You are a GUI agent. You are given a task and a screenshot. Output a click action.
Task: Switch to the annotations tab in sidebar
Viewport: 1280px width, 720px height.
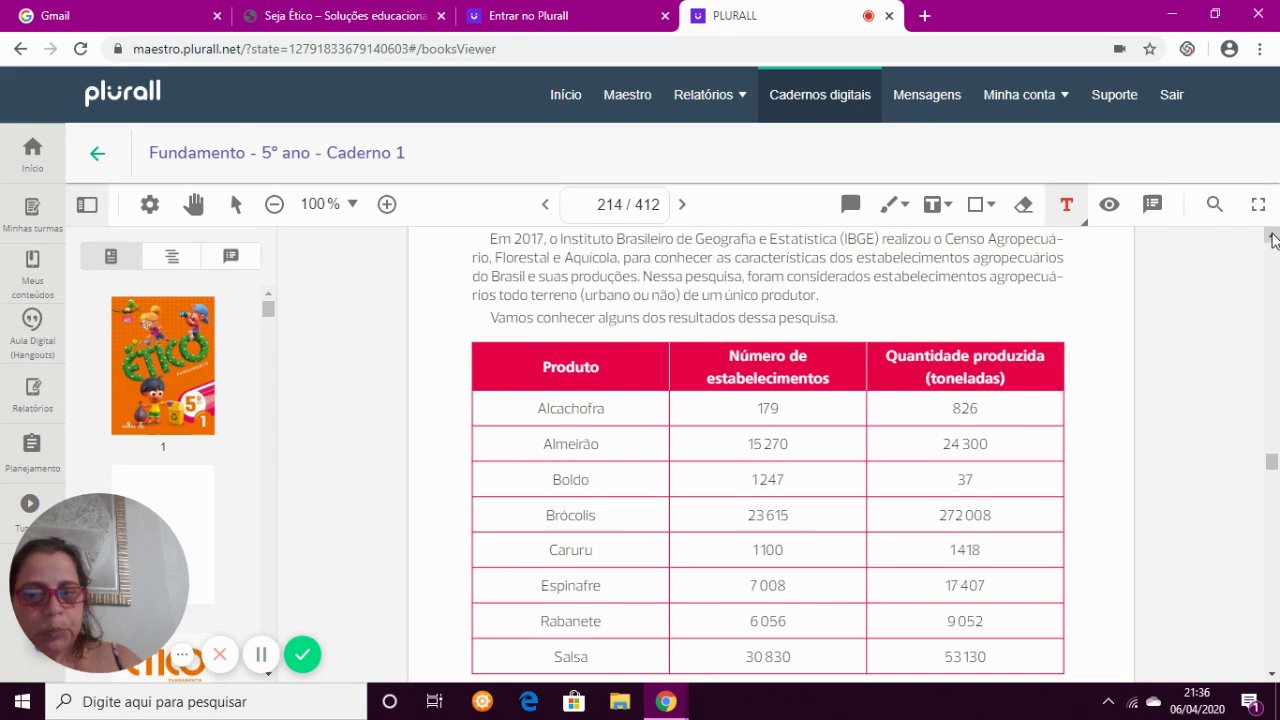pos(231,256)
